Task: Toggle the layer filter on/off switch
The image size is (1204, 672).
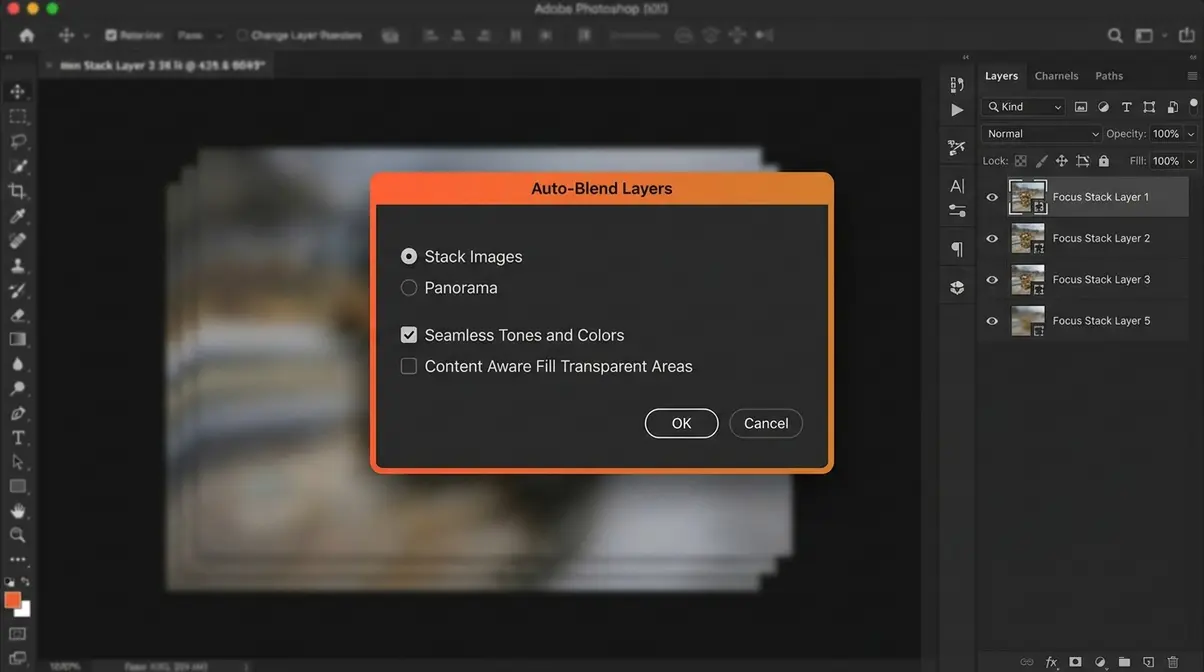Action: (1193, 106)
